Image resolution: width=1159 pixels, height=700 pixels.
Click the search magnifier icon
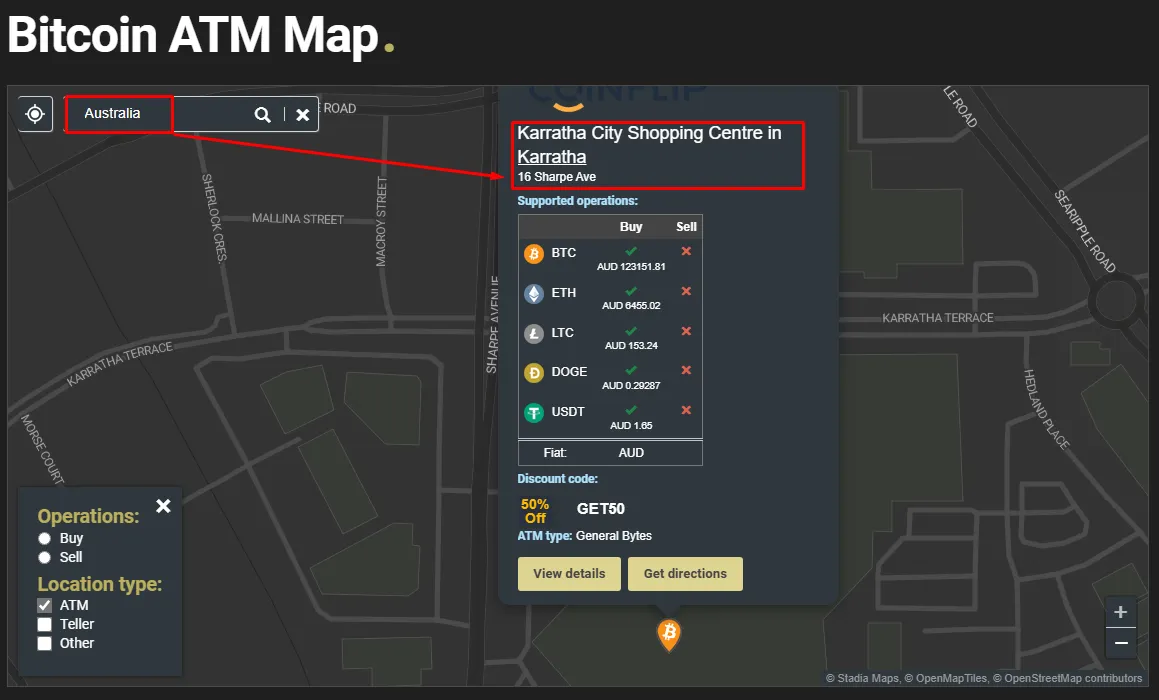[262, 115]
